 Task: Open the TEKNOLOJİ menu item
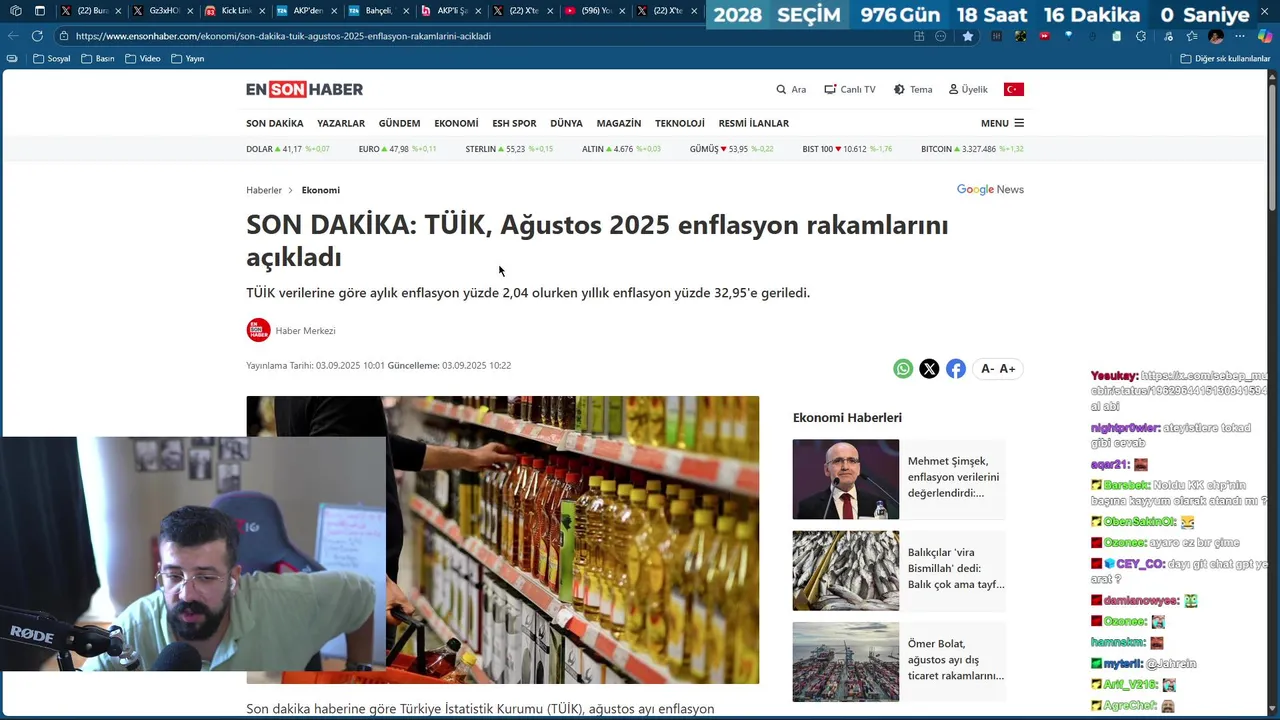pyautogui.click(x=680, y=123)
